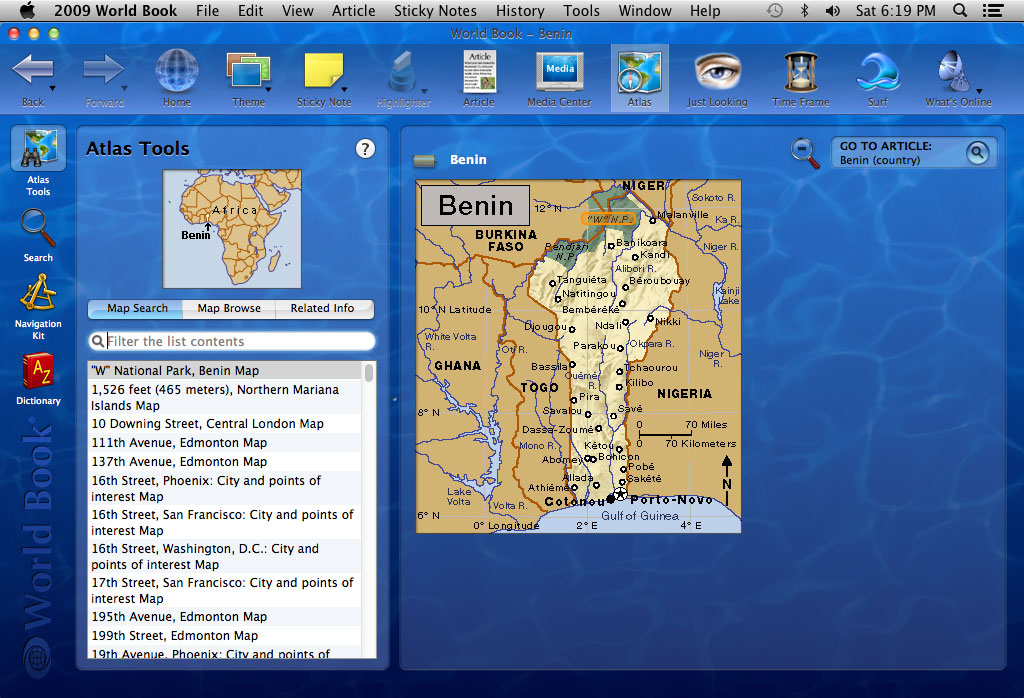Open the Window menu

tap(645, 10)
